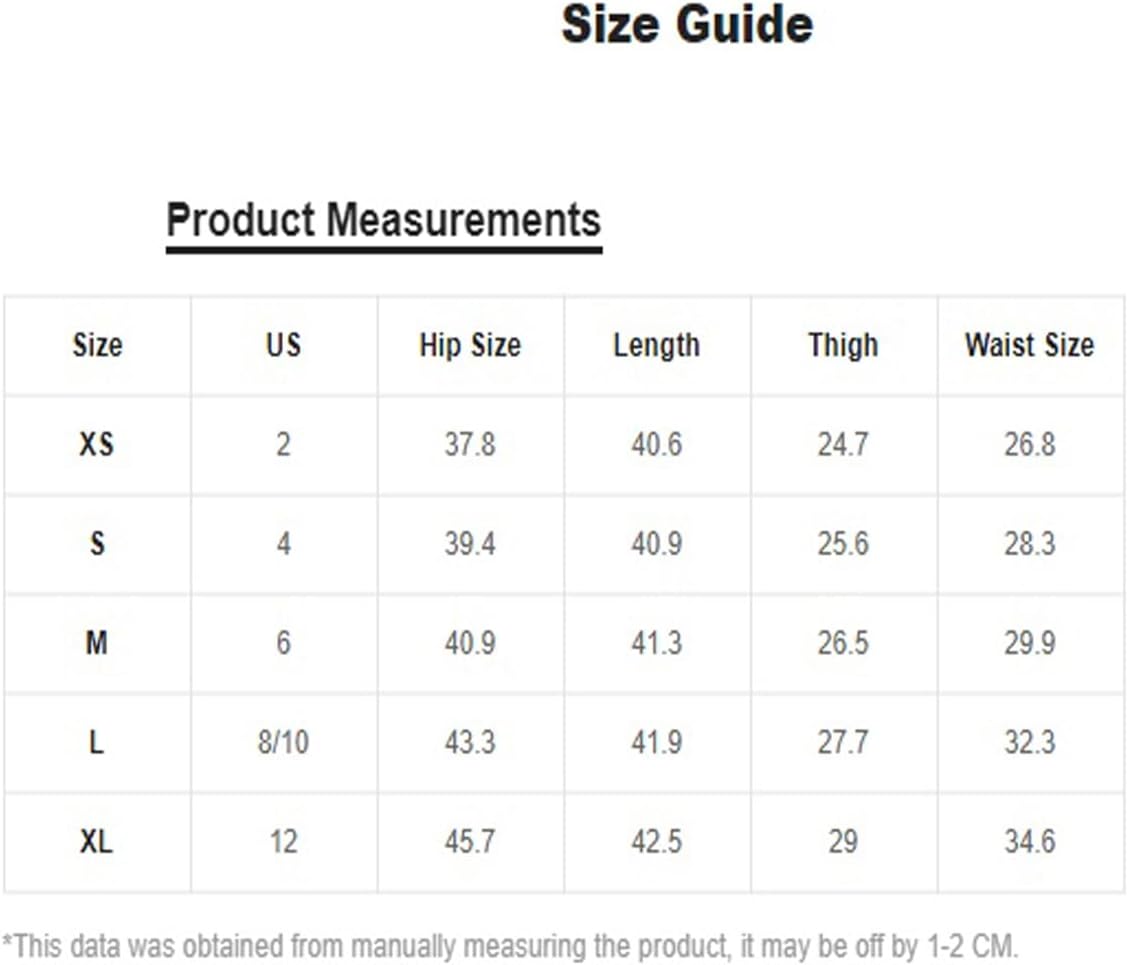
Task: Click the 8/10 US size cell
Action: click(283, 743)
